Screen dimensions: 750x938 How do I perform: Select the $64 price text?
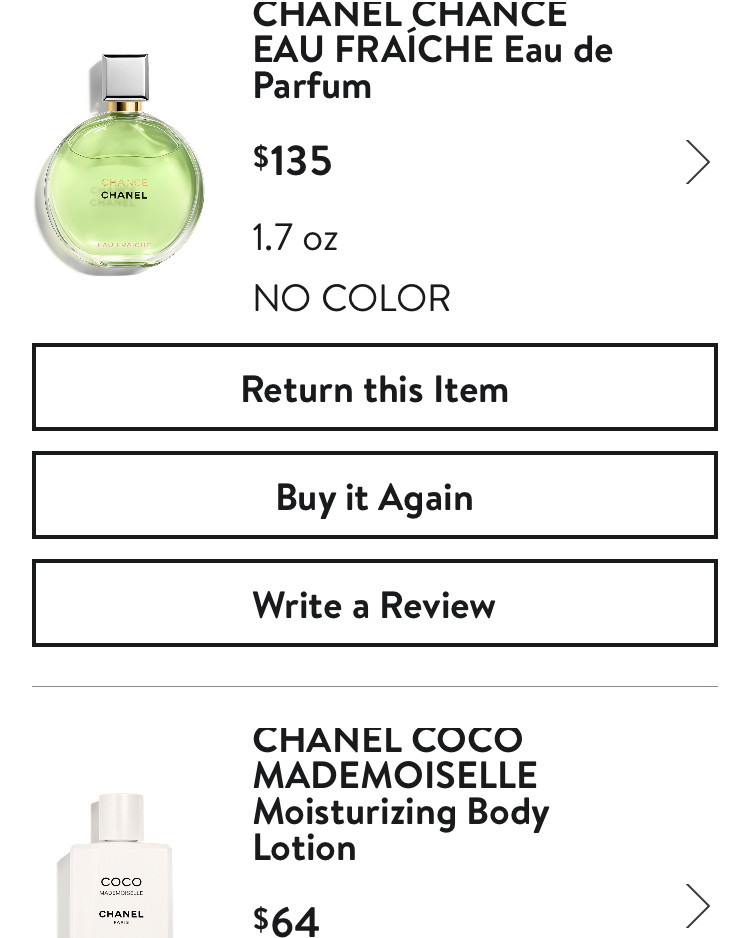point(286,921)
